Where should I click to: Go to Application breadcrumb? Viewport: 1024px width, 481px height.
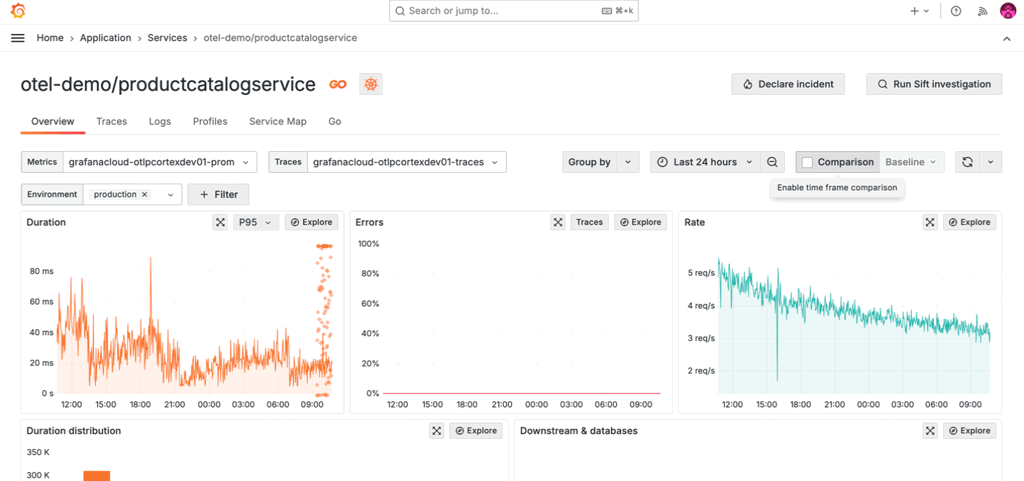pyautogui.click(x=106, y=38)
